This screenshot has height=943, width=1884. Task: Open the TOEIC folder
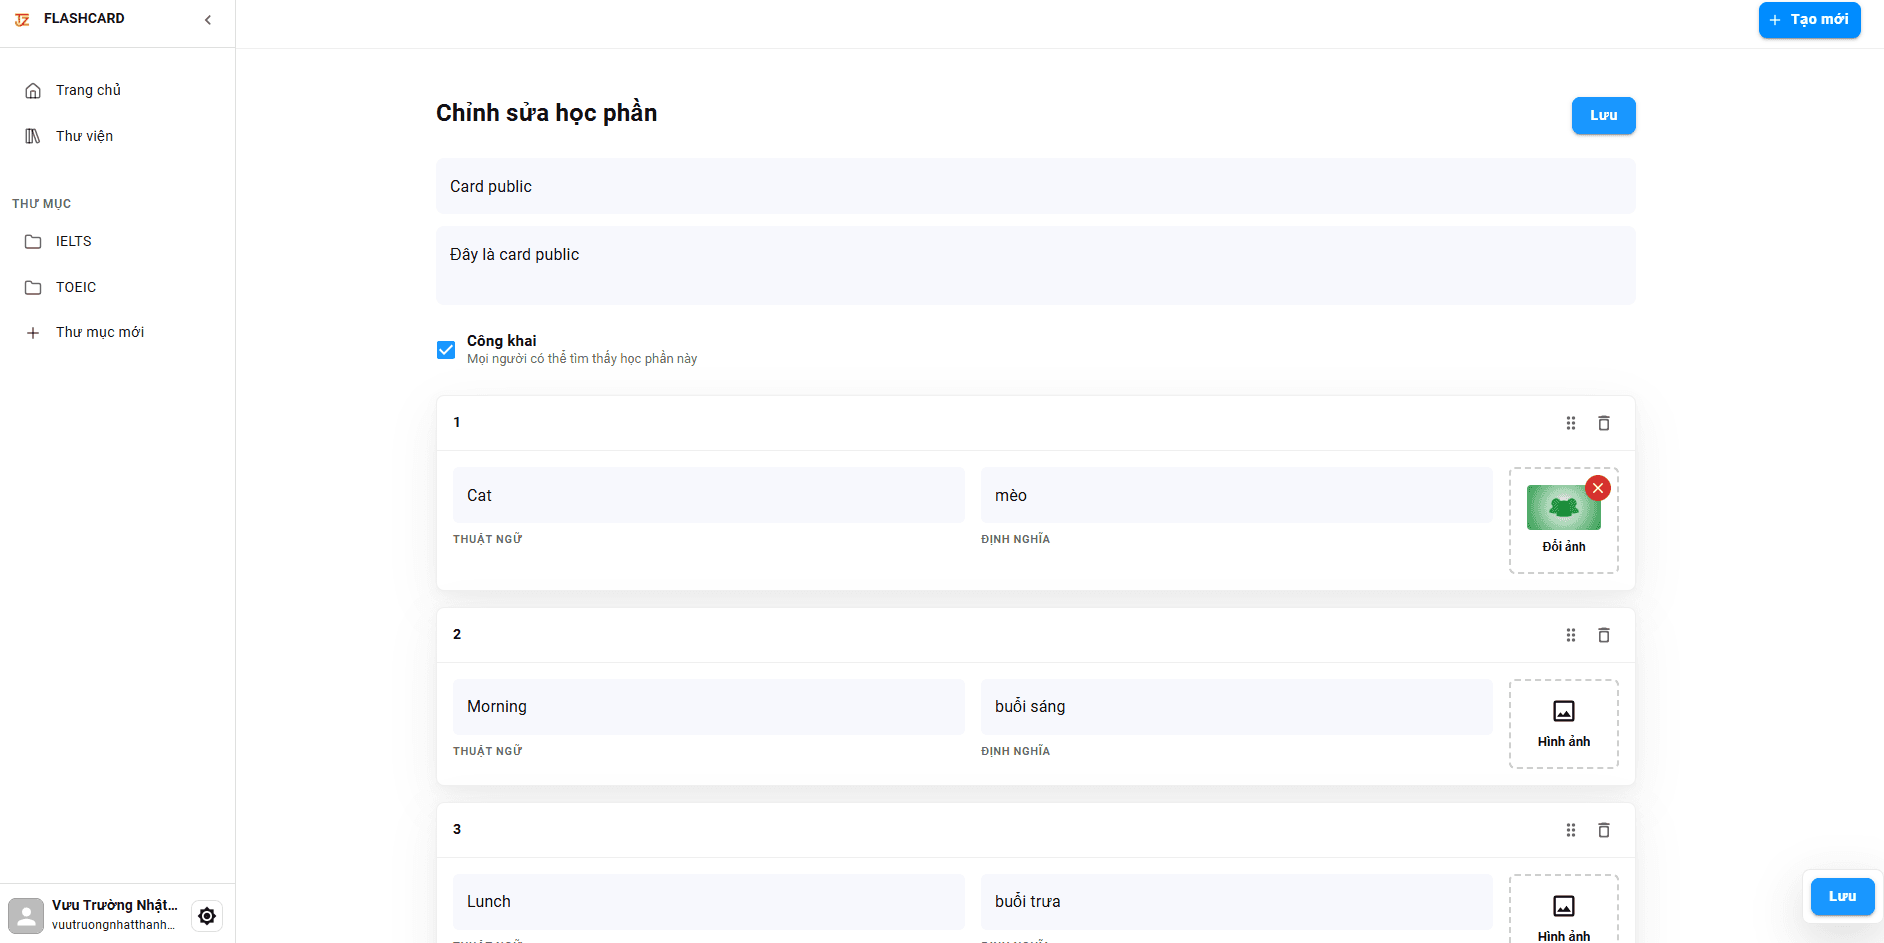click(75, 287)
